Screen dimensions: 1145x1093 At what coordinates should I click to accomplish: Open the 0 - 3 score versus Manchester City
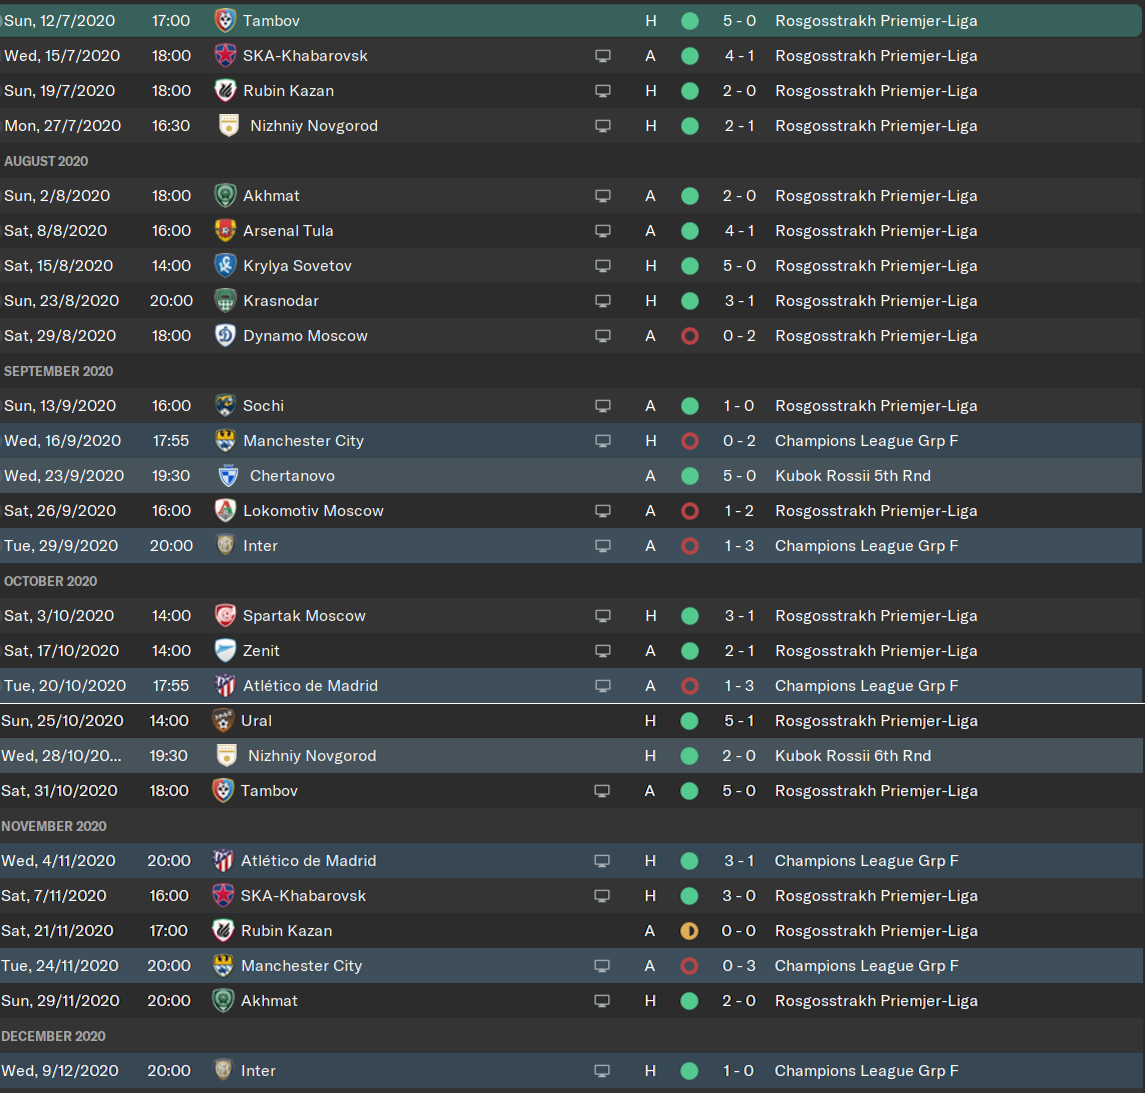tap(739, 965)
